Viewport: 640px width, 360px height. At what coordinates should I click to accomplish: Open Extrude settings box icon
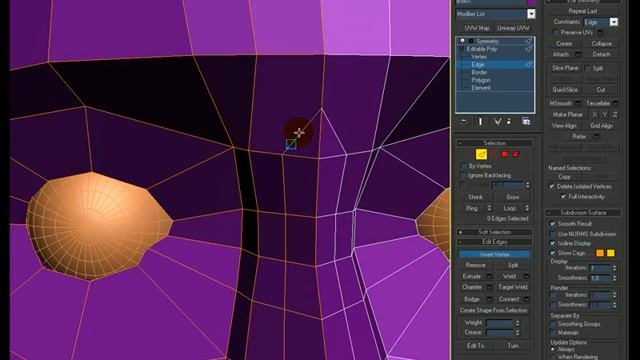coord(489,276)
